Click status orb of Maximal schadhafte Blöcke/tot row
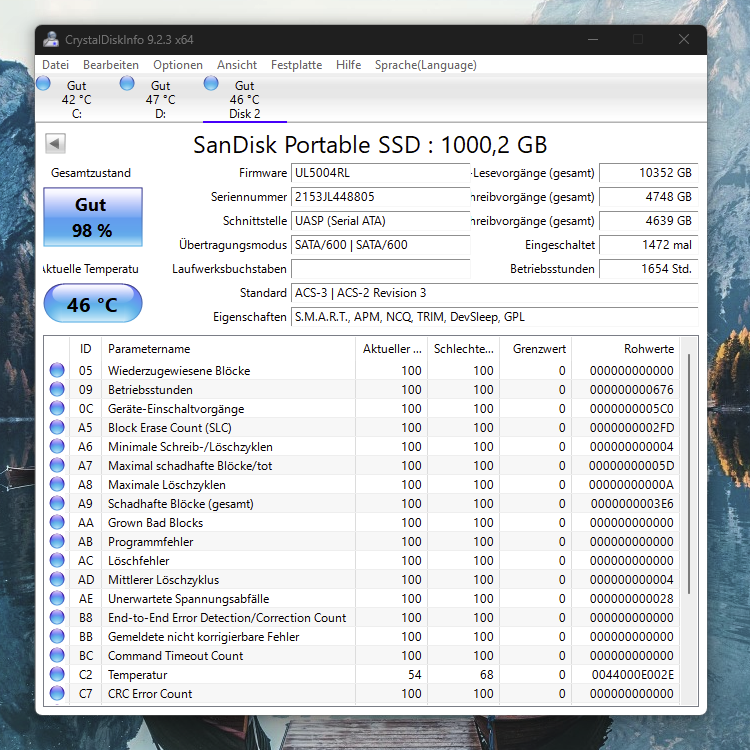The width and height of the screenshot is (750, 750). pos(57,465)
